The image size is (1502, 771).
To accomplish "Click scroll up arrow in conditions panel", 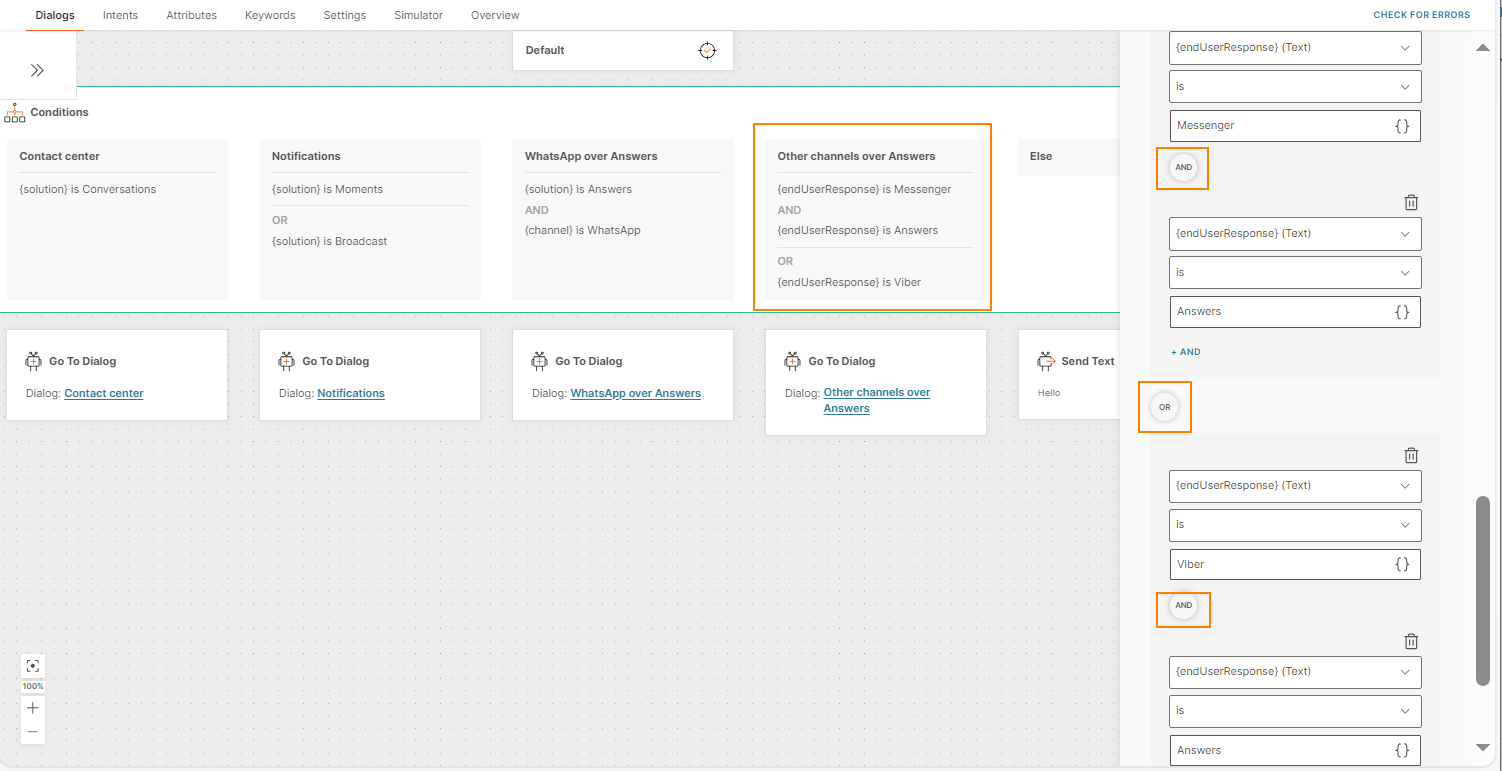I will 1483,47.
